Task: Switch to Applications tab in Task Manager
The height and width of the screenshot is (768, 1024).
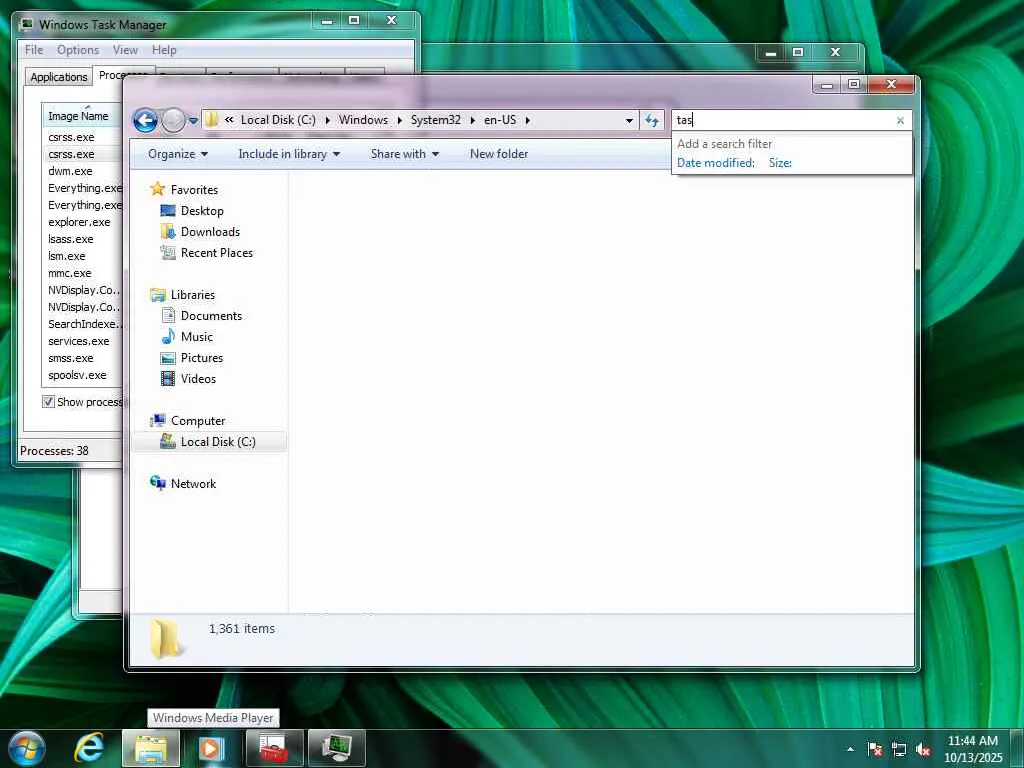Action: 59,77
